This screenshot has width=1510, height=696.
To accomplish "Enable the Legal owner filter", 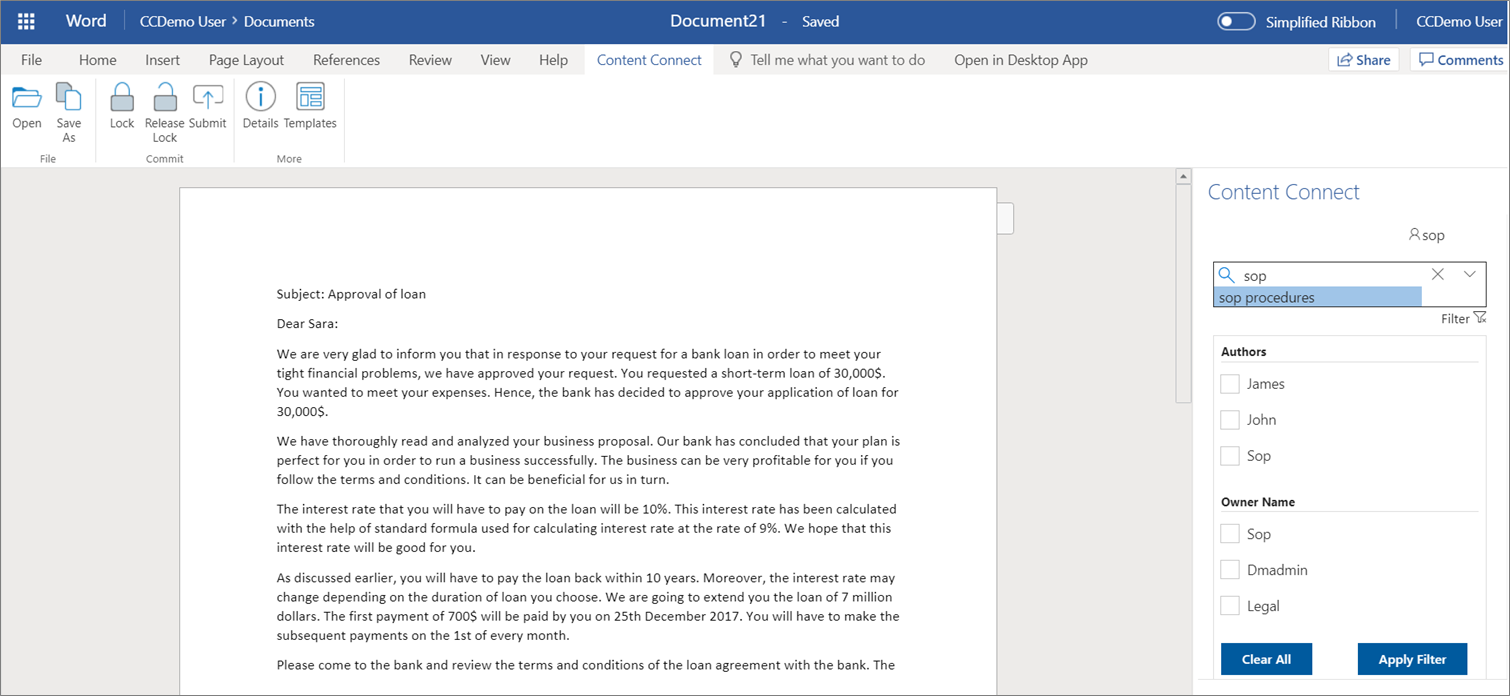I will tap(1229, 605).
